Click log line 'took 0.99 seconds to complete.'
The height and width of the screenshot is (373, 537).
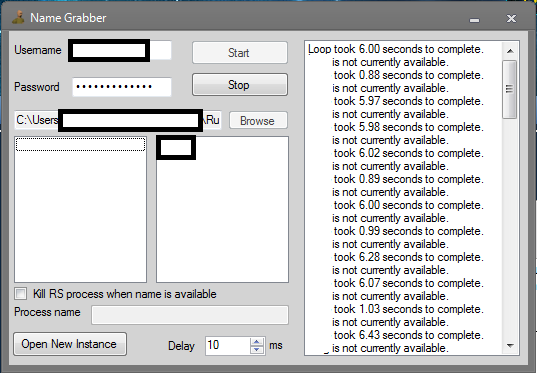point(409,232)
